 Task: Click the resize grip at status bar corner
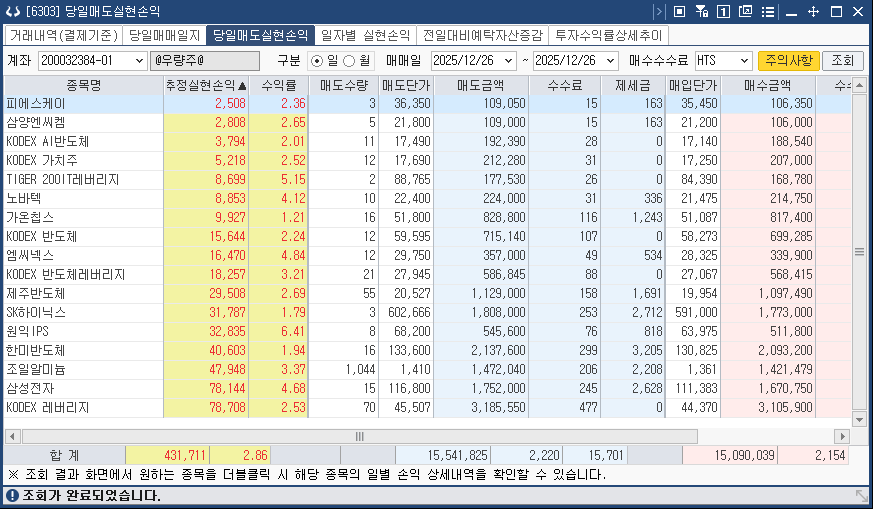click(862, 495)
